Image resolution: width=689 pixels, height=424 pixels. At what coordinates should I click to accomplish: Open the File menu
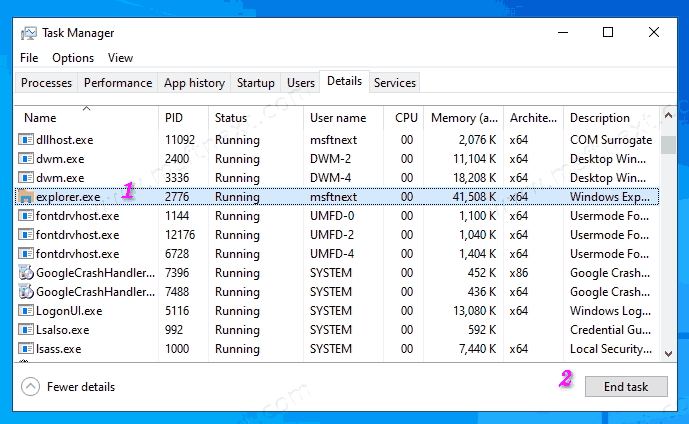(29, 58)
